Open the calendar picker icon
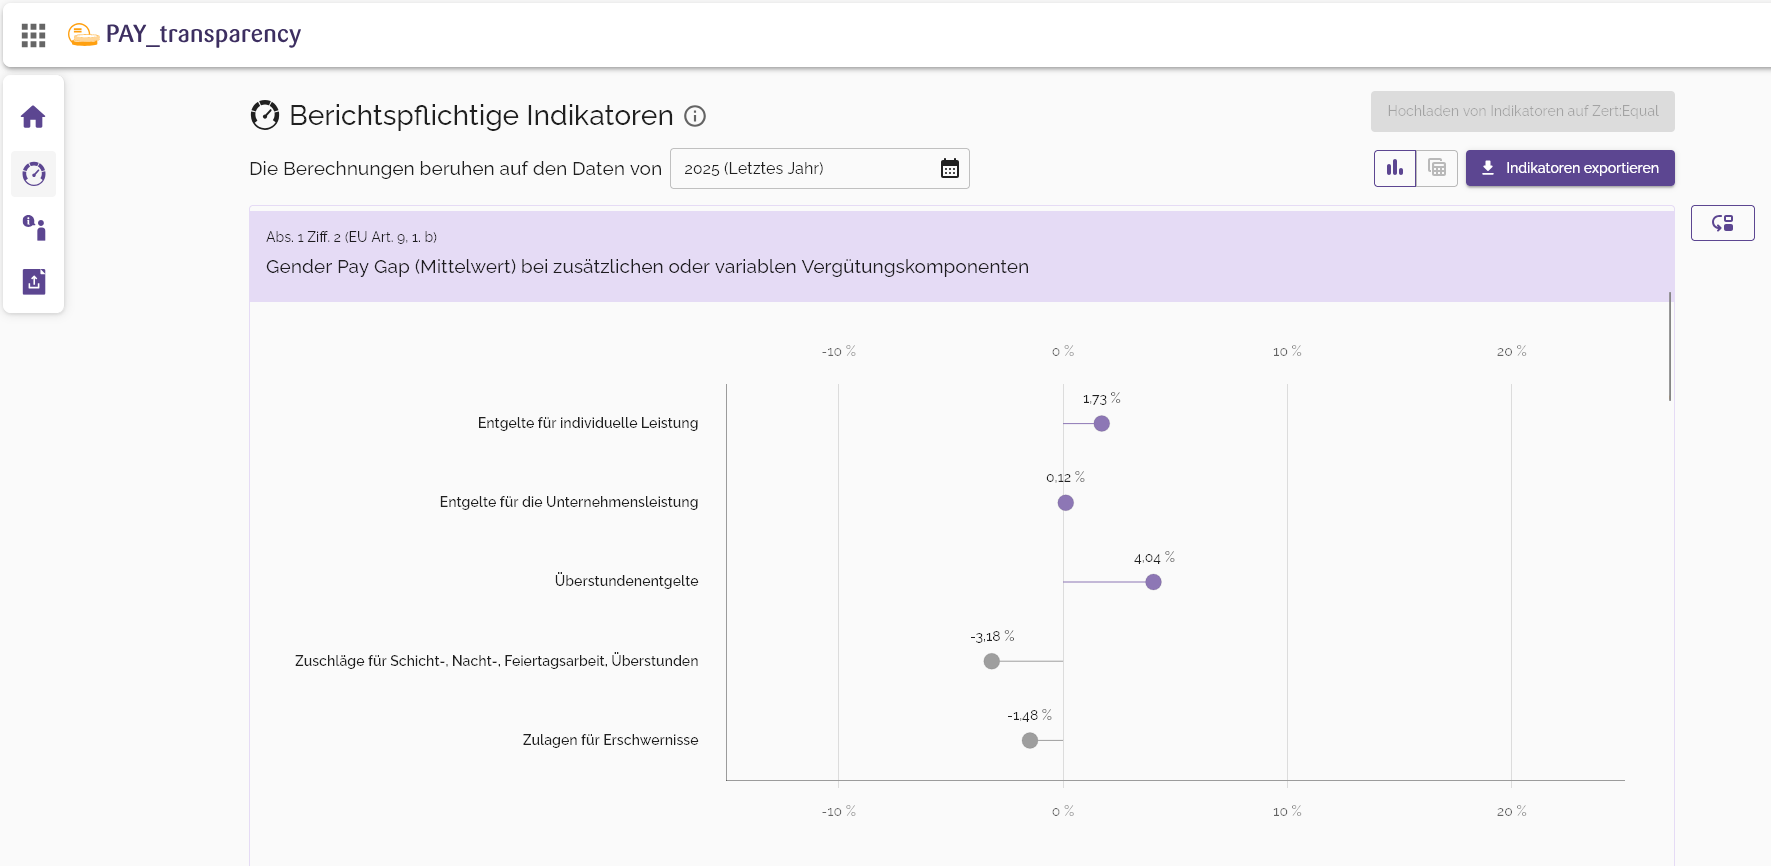This screenshot has width=1771, height=866. coord(949,168)
